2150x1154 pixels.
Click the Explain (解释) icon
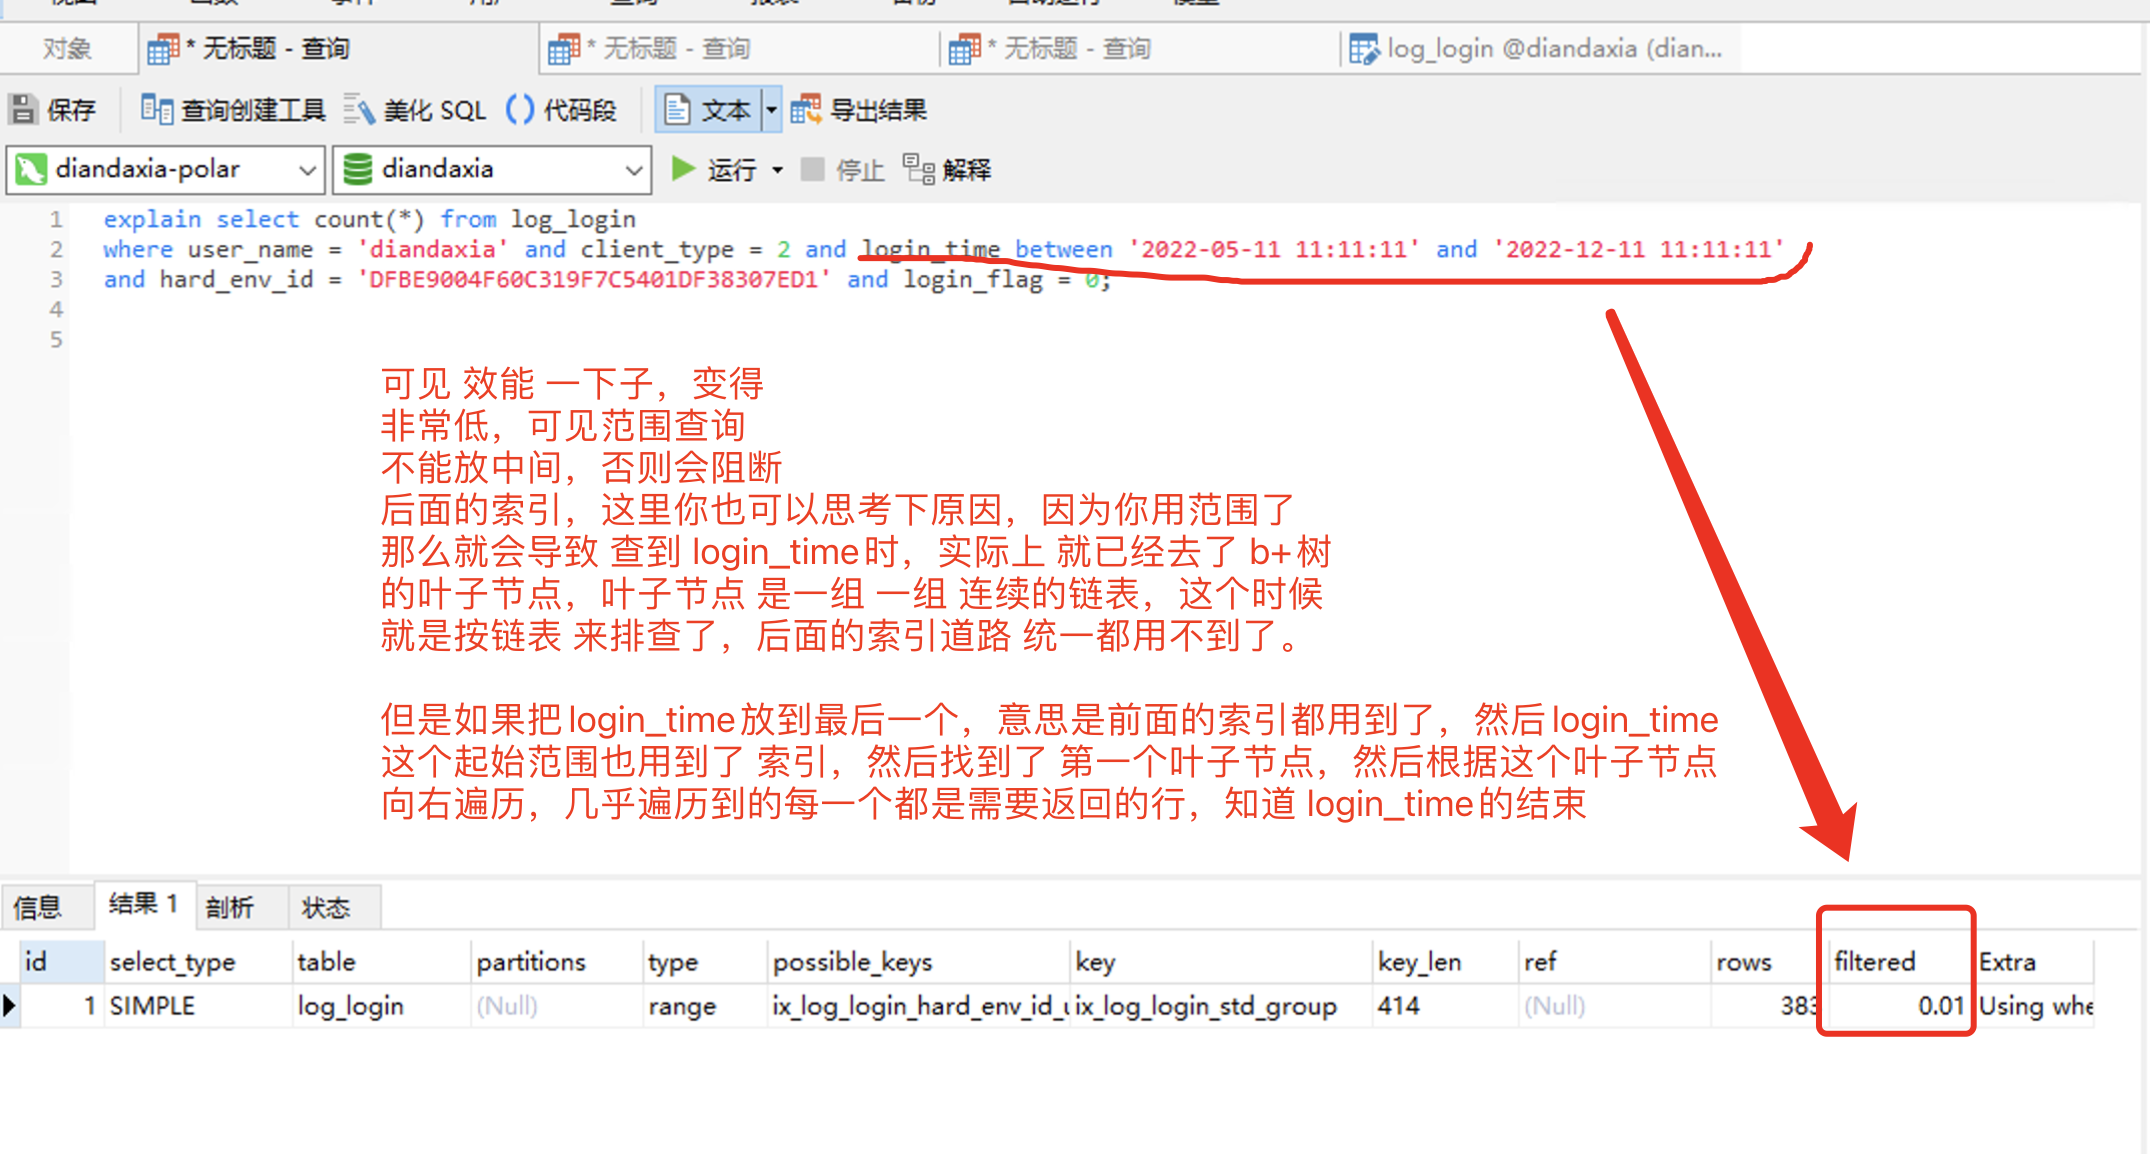click(x=918, y=169)
